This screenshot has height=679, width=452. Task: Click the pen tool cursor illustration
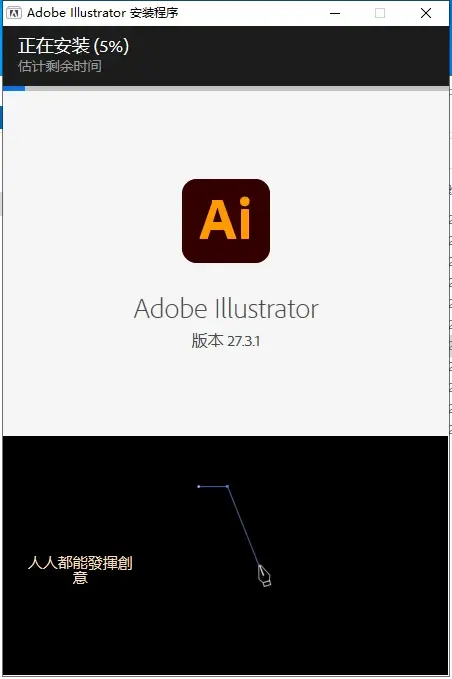pos(264,576)
